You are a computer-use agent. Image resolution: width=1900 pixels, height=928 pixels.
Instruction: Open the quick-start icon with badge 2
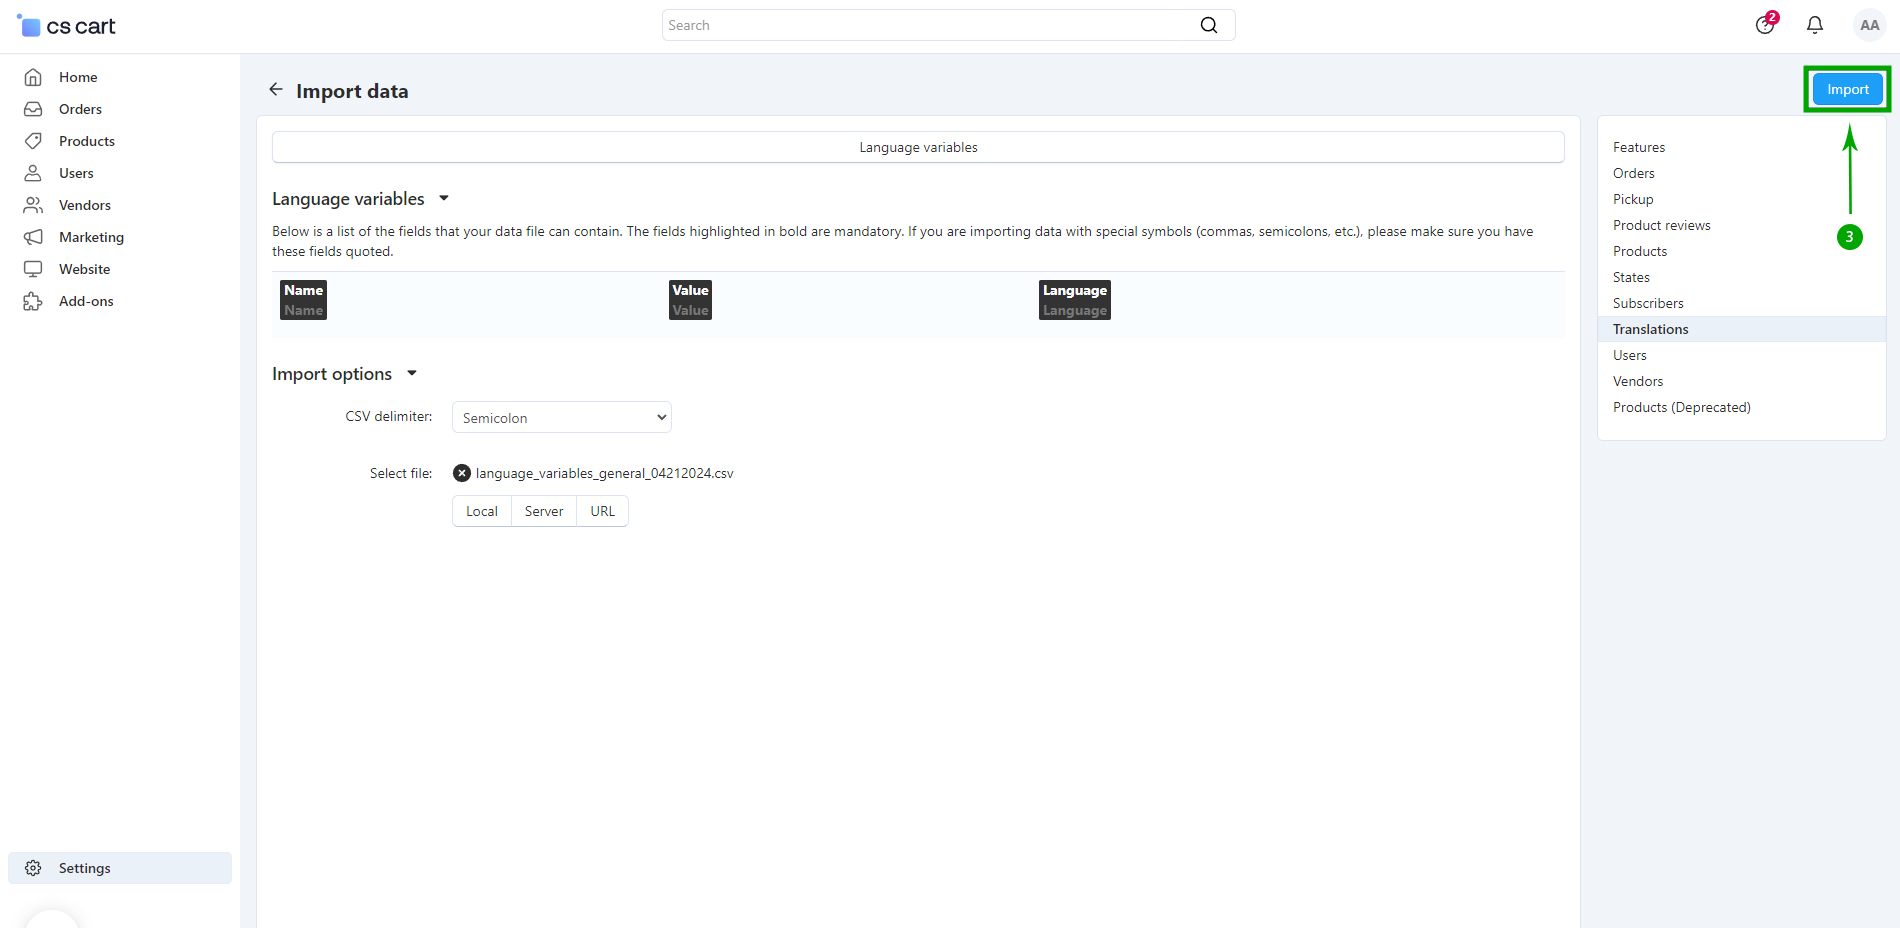pyautogui.click(x=1765, y=25)
